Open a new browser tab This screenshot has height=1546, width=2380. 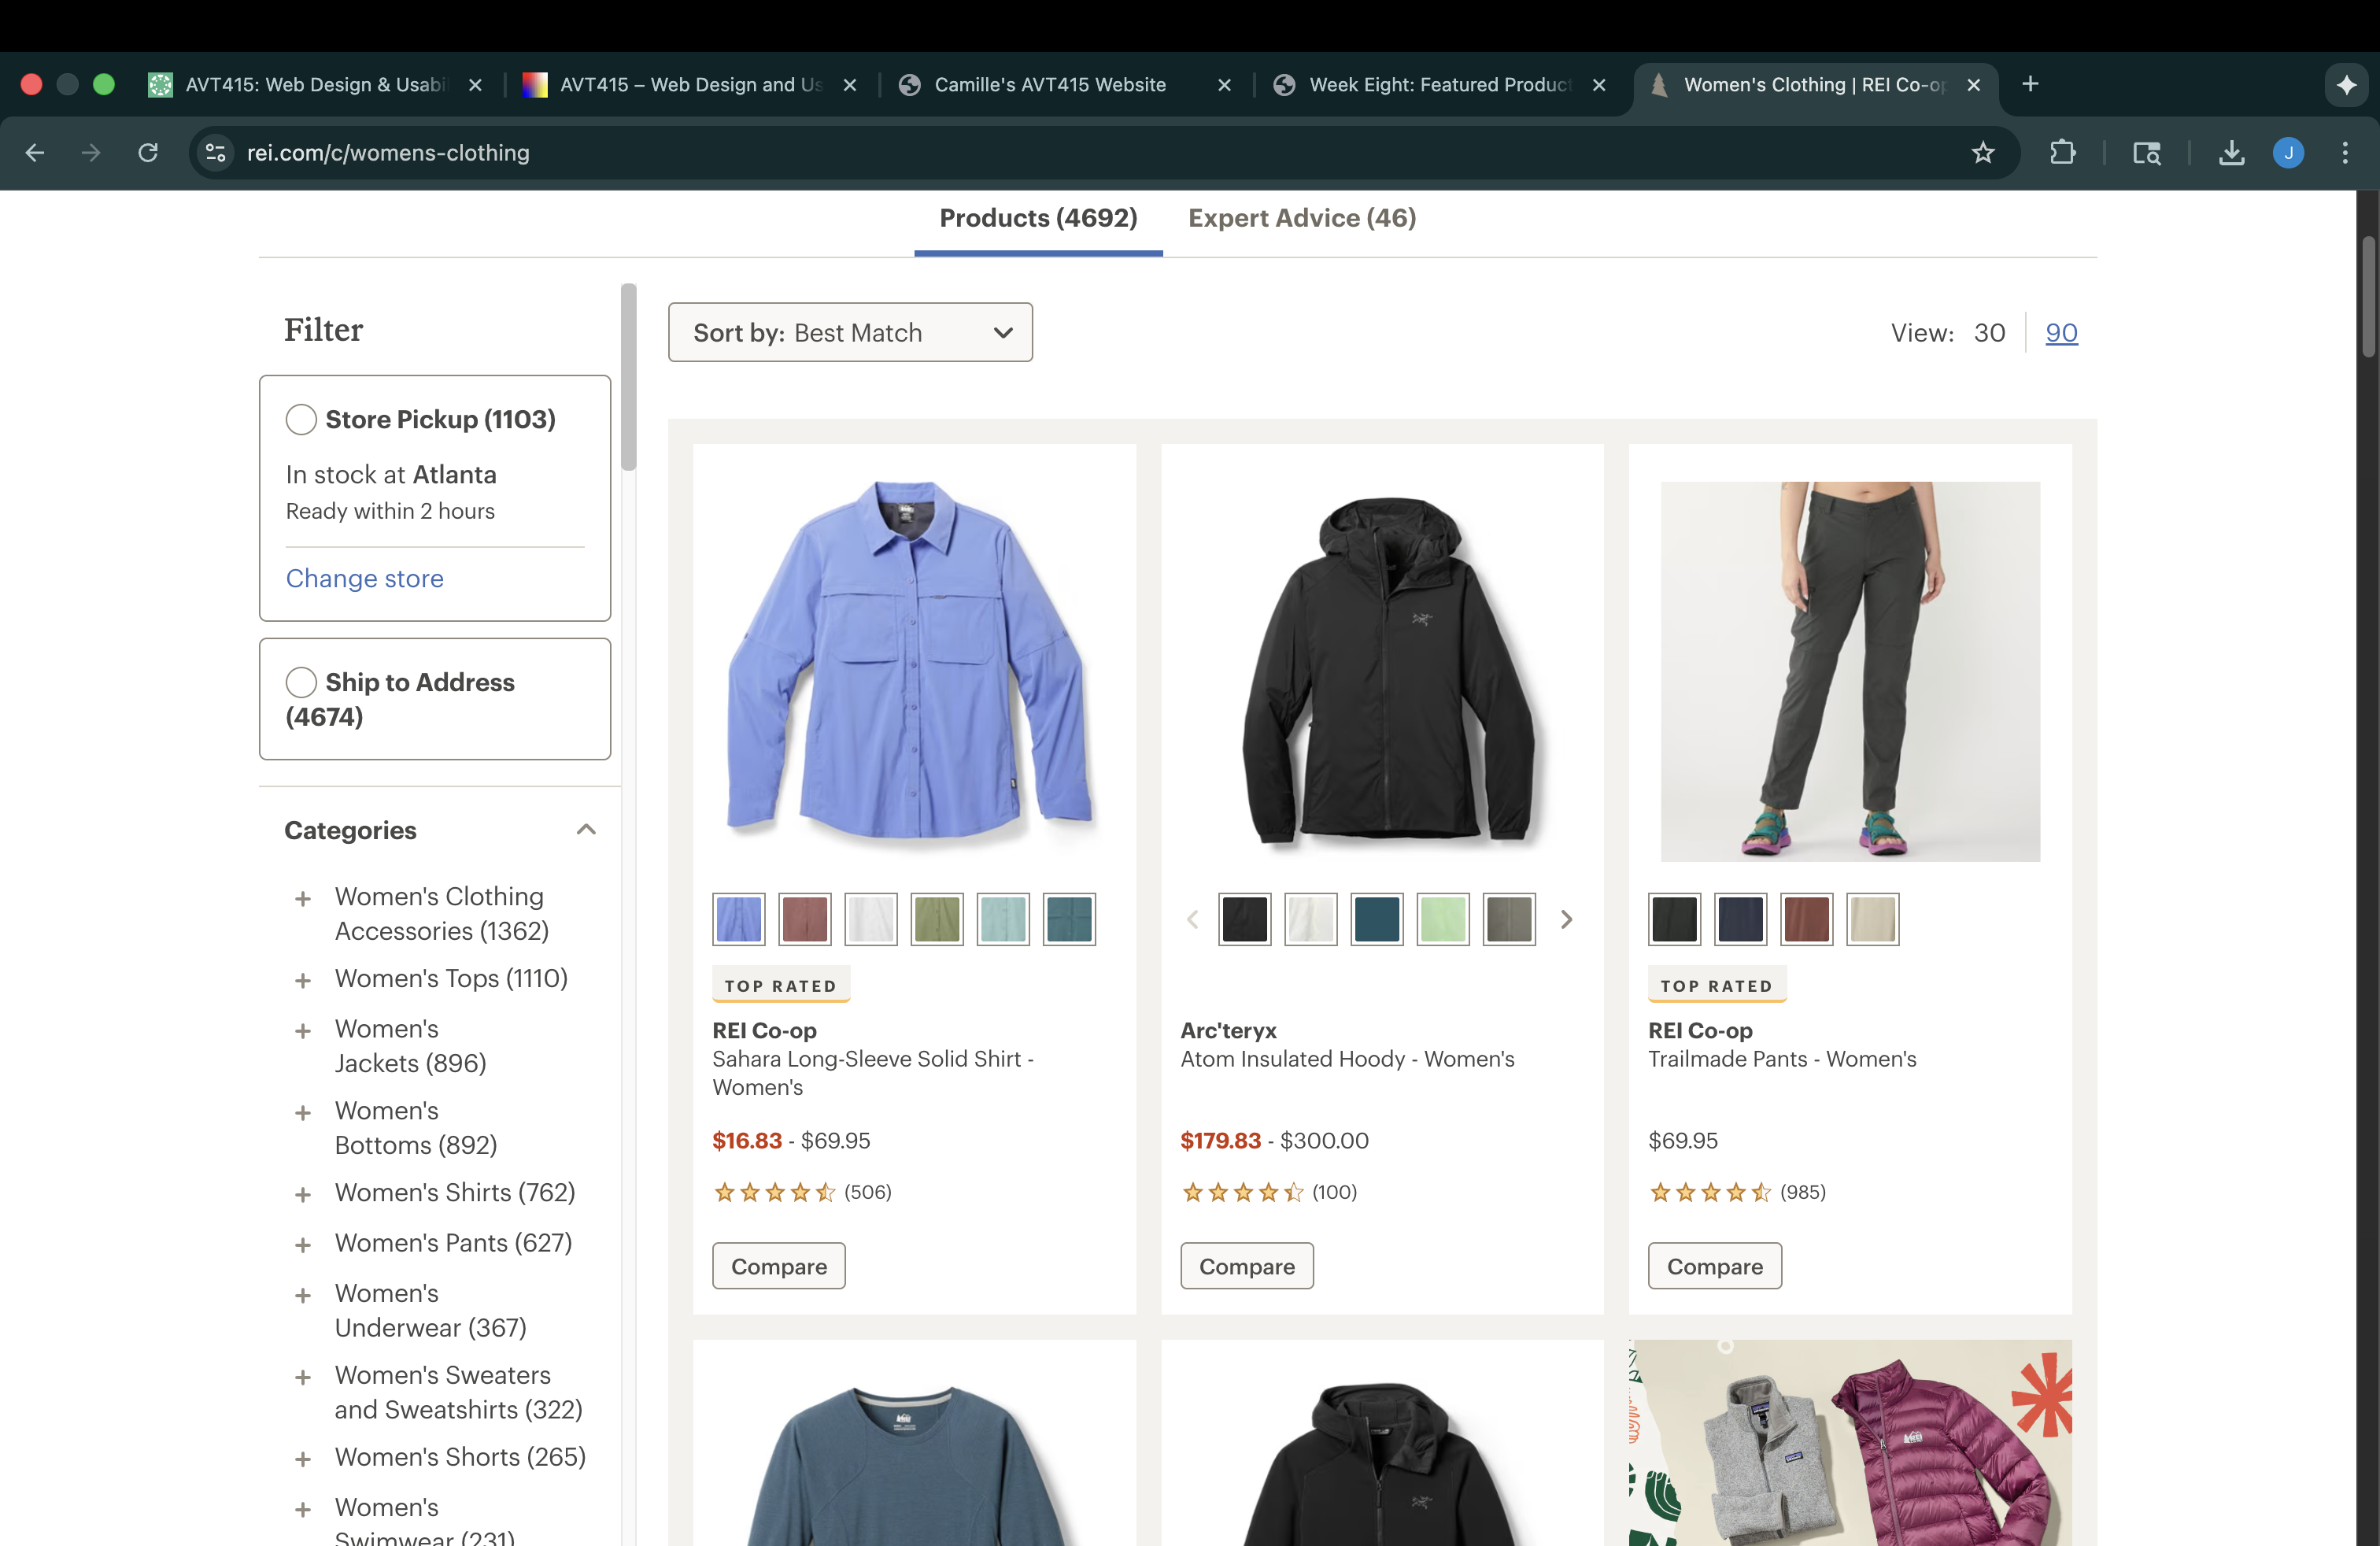(x=2030, y=84)
